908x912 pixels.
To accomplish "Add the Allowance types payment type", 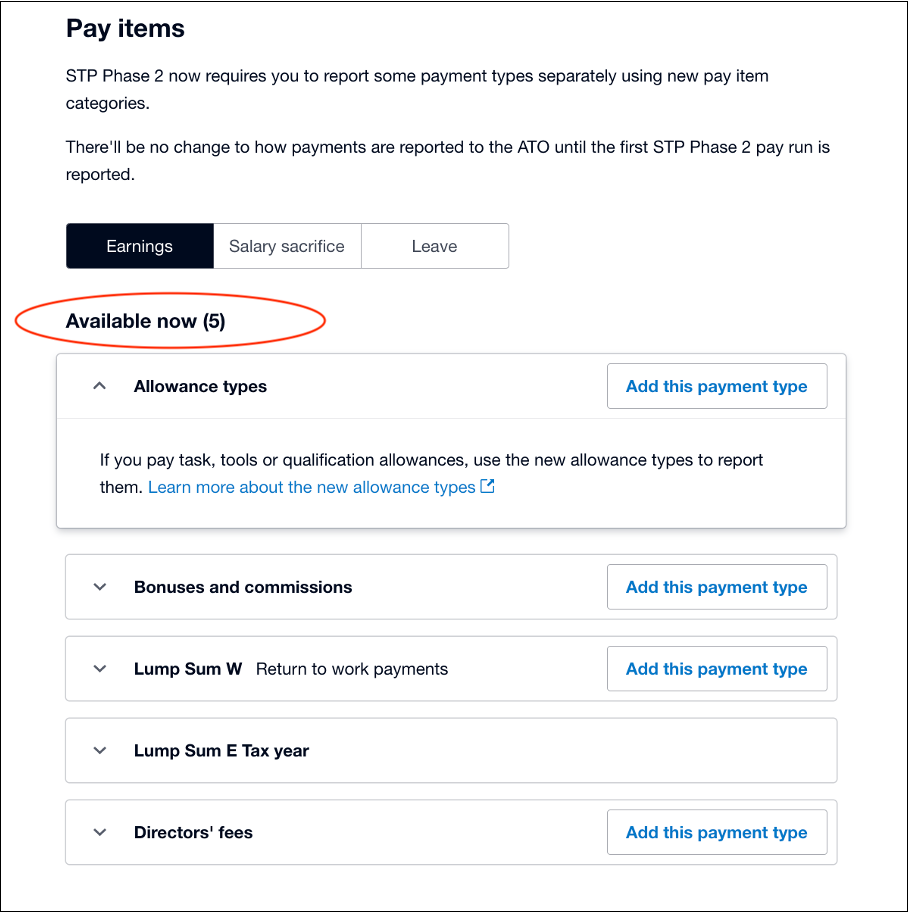I will click(717, 386).
